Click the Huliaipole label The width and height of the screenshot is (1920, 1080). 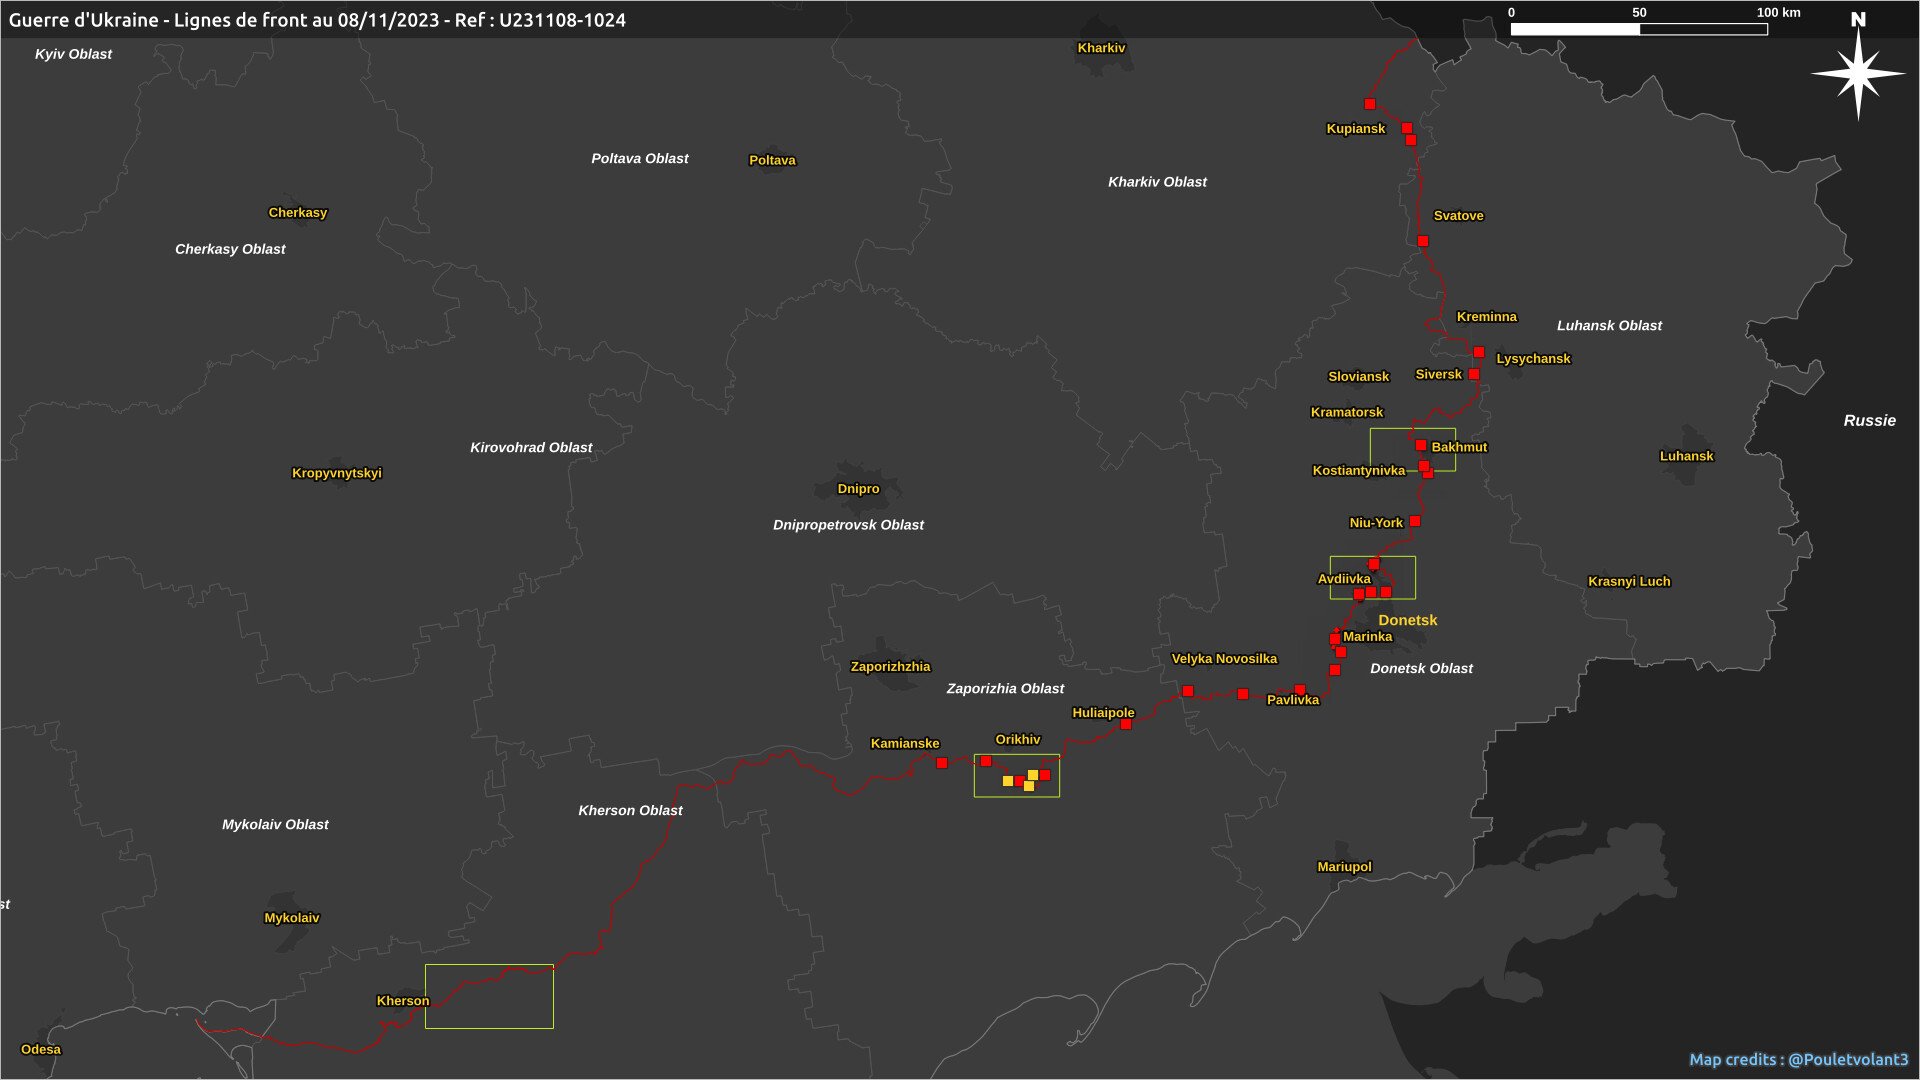coord(1103,712)
